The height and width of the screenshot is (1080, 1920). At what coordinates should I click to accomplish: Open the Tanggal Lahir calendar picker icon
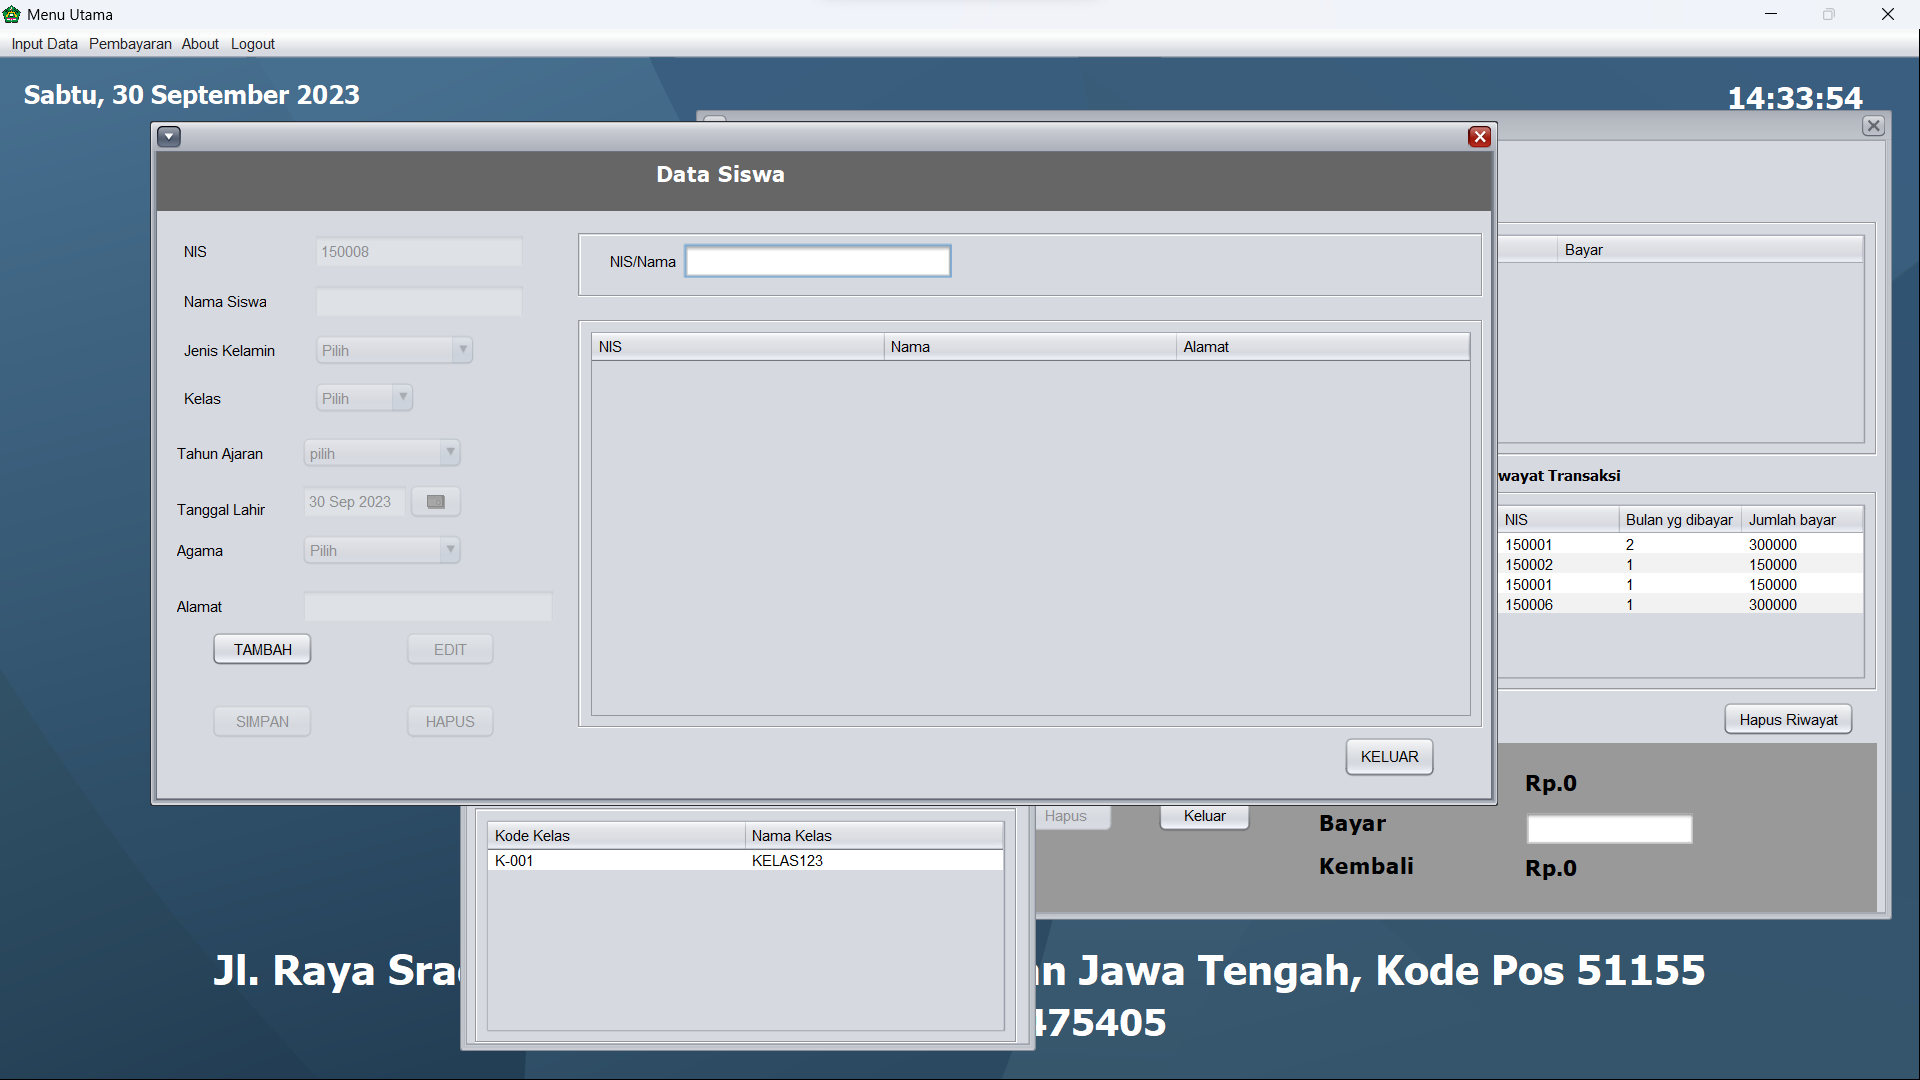point(436,502)
